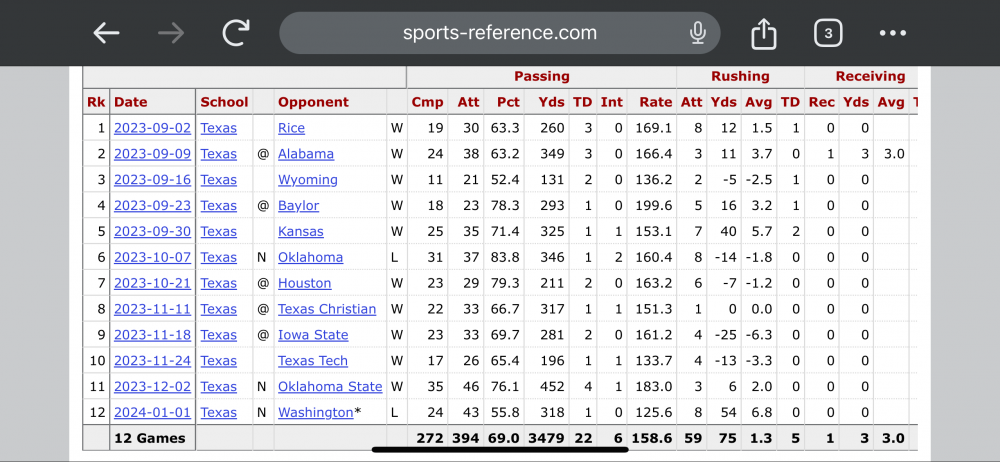This screenshot has height=462, width=1000.
Task: Tap the browser forward arrow
Action: coord(171,33)
